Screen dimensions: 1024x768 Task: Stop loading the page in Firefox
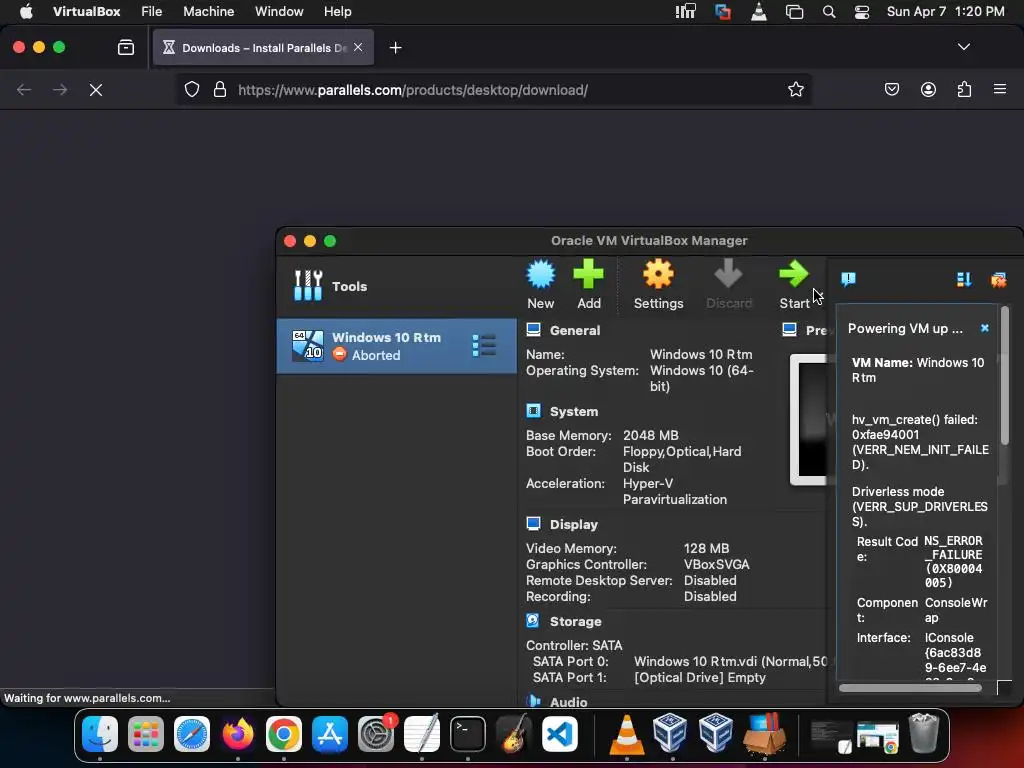pyautogui.click(x=96, y=90)
